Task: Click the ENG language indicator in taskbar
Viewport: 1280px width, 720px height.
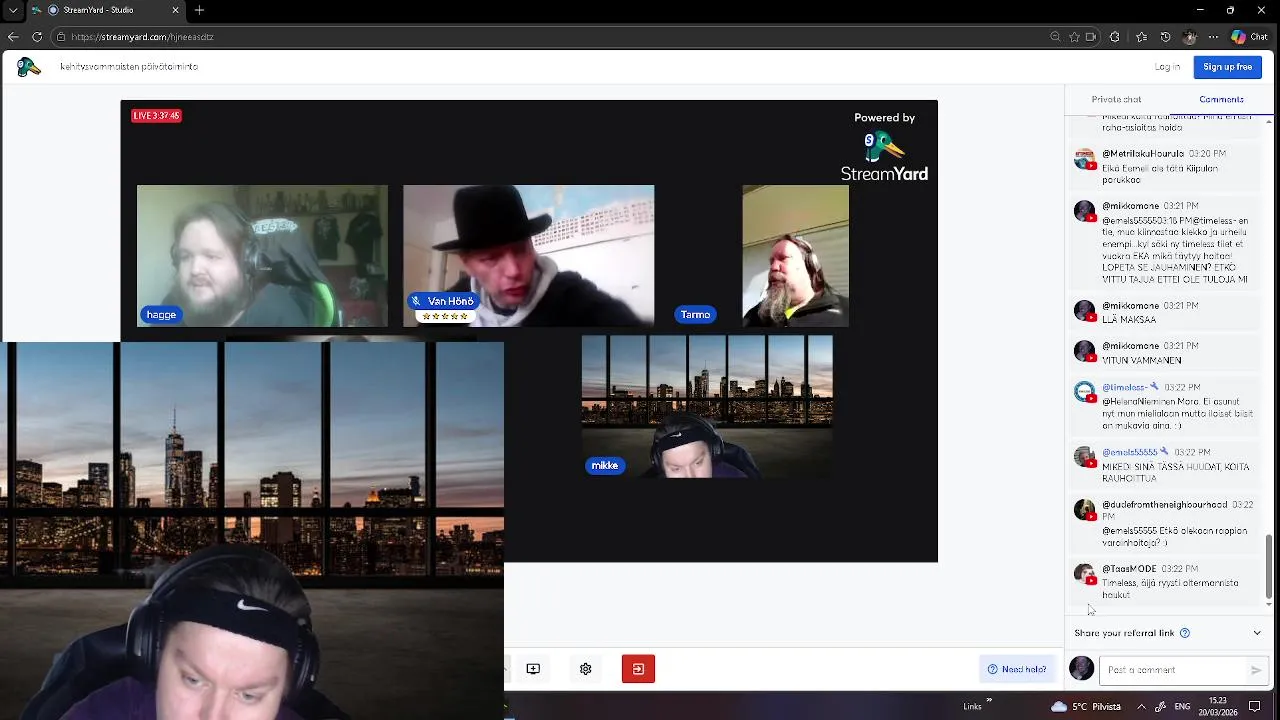Action: coord(1182,706)
